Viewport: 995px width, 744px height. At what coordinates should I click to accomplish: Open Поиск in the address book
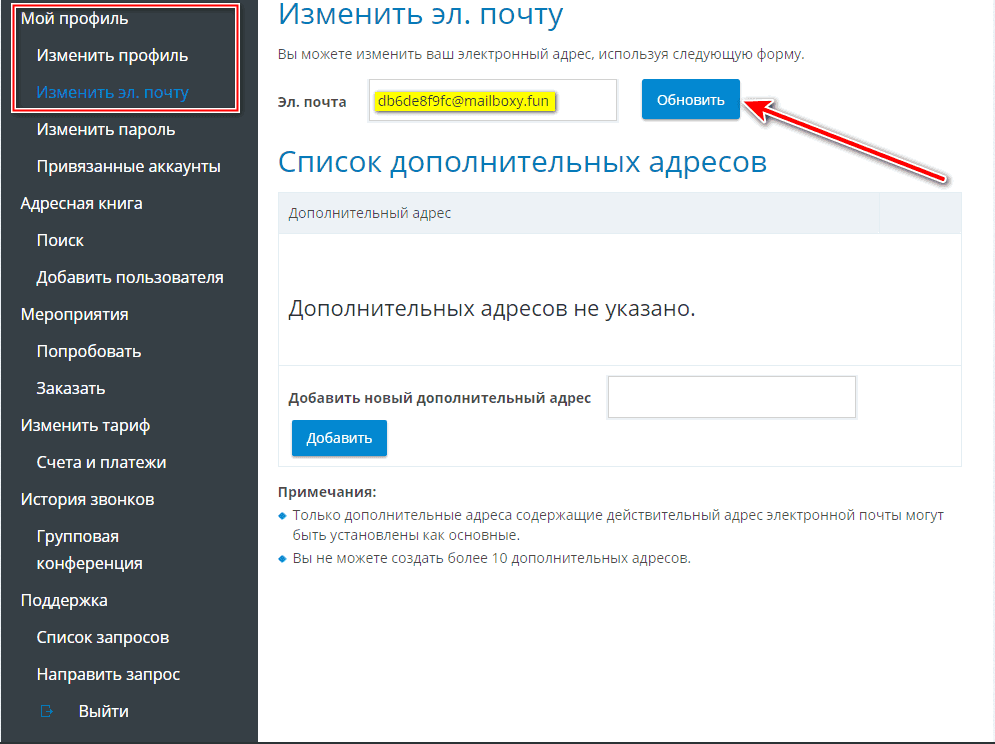pos(60,240)
